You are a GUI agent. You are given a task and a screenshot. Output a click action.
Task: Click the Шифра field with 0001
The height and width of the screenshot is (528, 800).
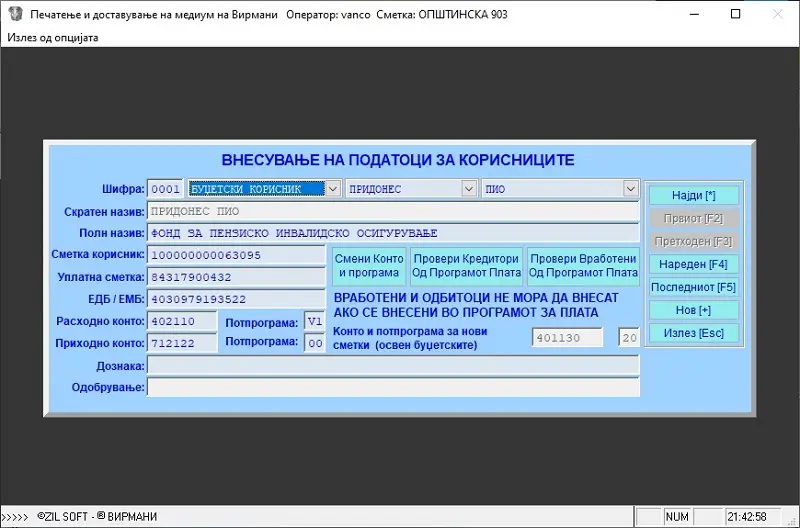165,189
